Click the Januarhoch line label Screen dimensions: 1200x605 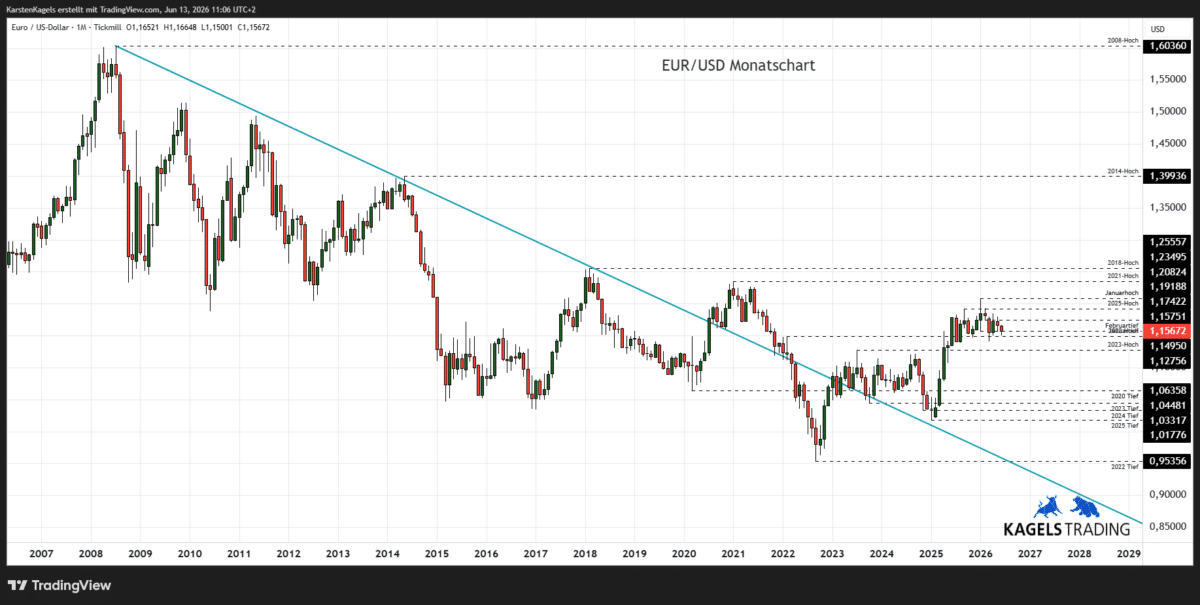(x=1122, y=293)
